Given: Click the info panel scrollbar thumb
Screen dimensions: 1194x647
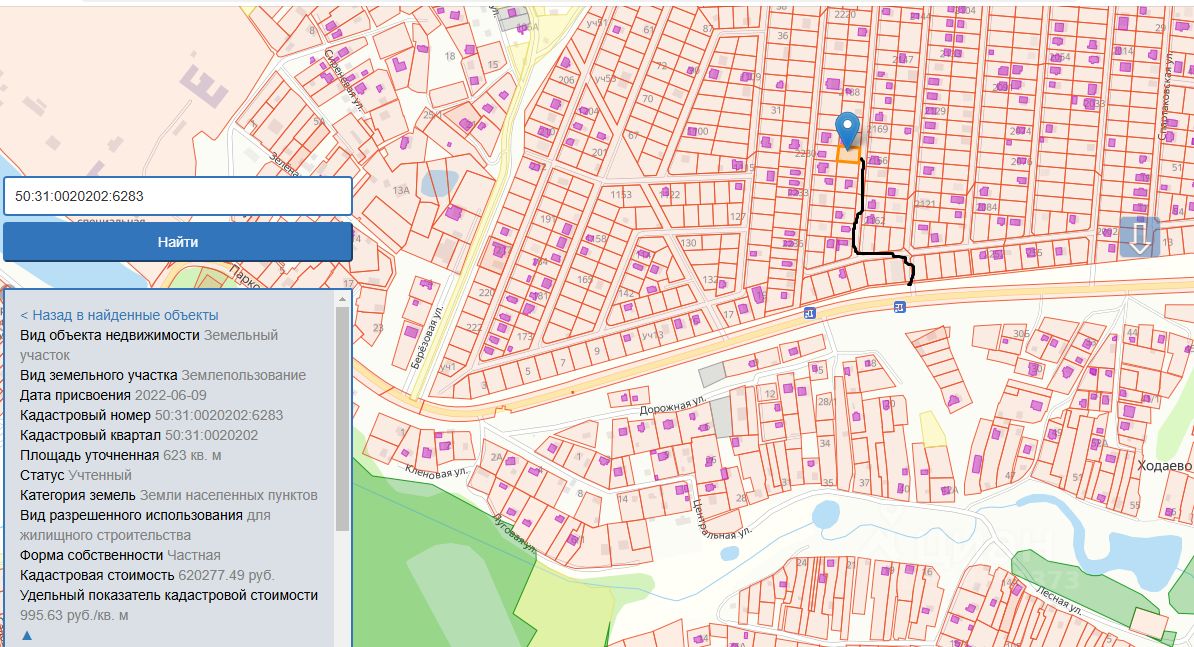Looking at the screenshot, I should (343, 420).
